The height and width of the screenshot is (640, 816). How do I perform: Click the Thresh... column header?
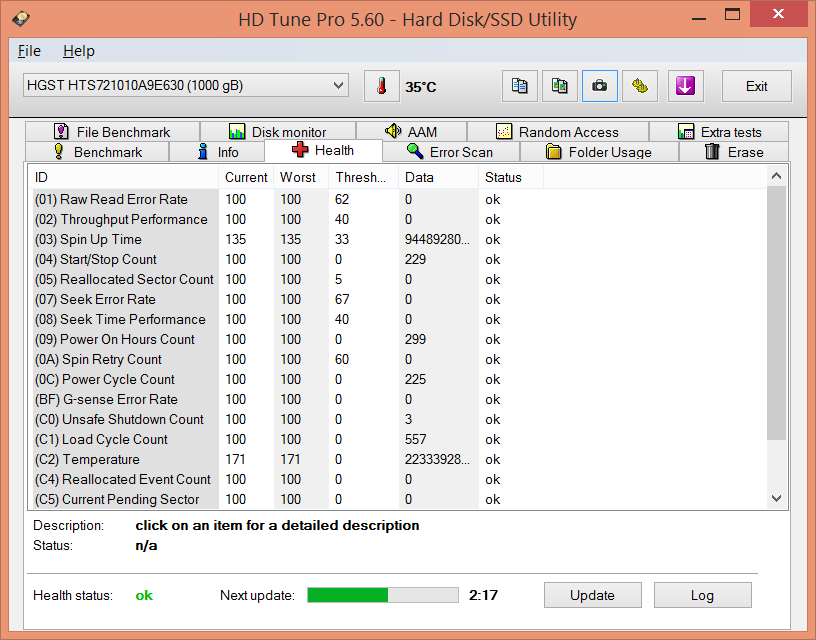click(x=363, y=177)
